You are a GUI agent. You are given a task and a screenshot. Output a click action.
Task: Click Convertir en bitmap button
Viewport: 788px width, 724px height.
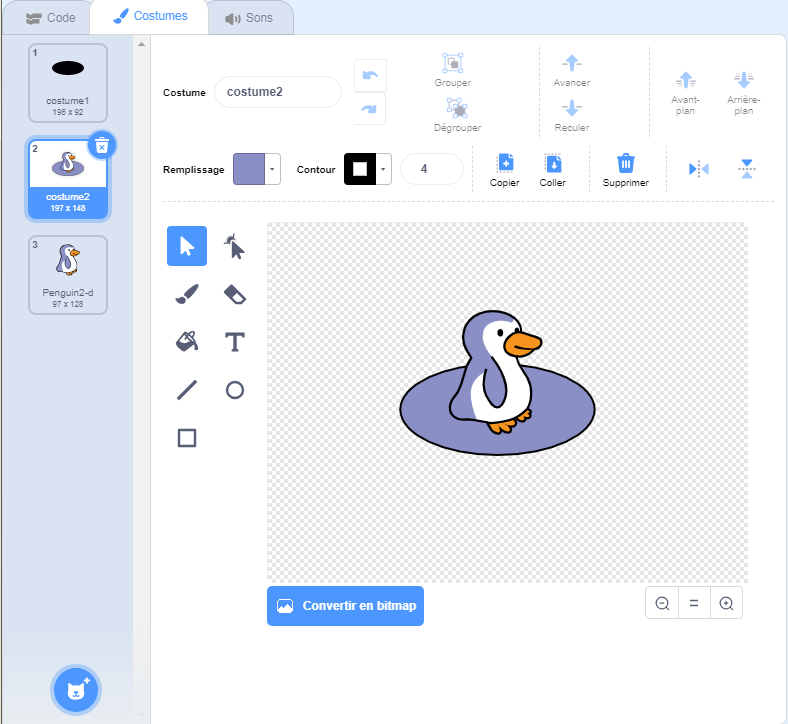tap(345, 606)
